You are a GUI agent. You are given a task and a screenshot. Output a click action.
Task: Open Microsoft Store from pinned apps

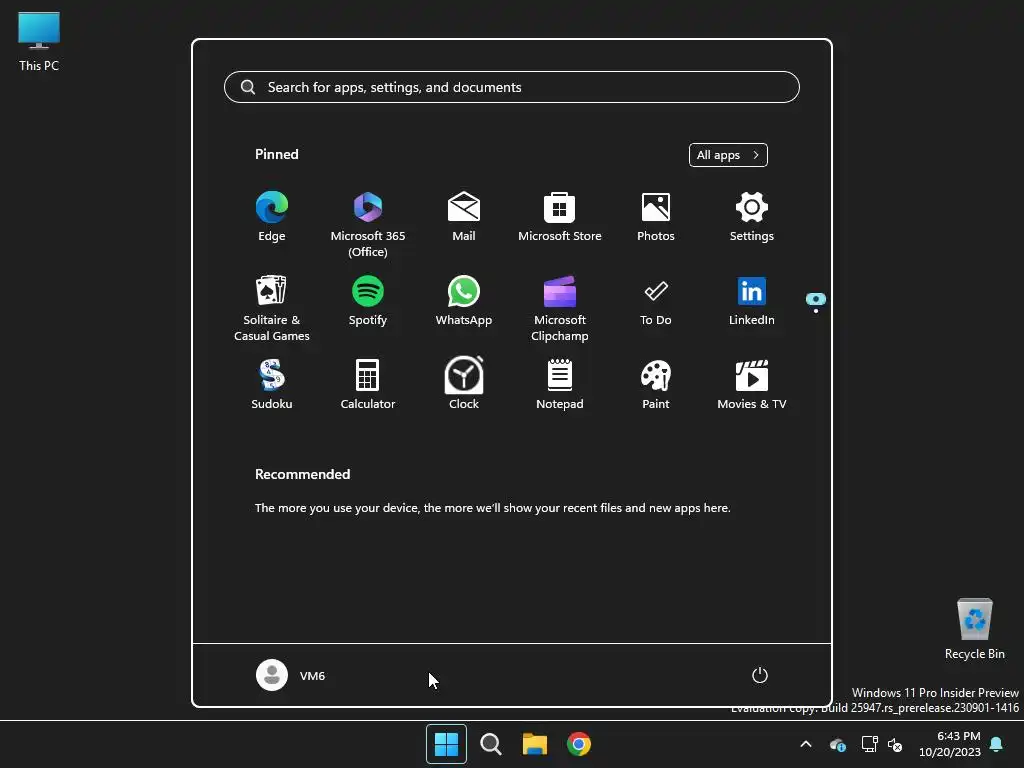pos(560,217)
